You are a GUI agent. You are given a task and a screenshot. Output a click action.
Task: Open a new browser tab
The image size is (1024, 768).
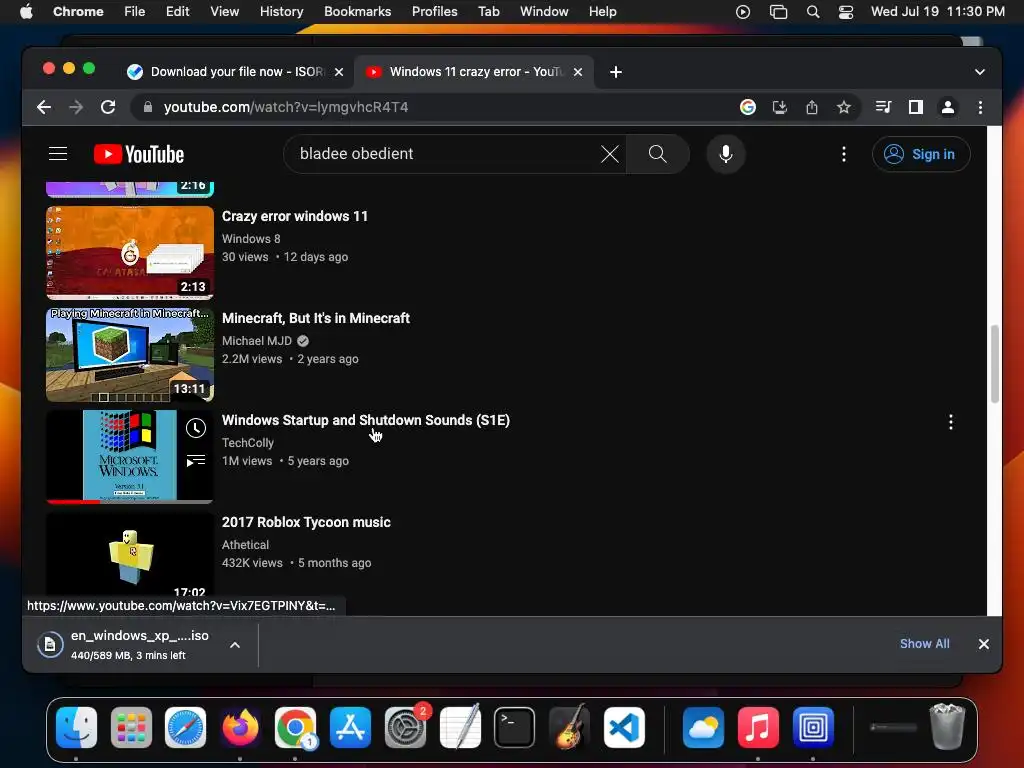[x=616, y=72]
